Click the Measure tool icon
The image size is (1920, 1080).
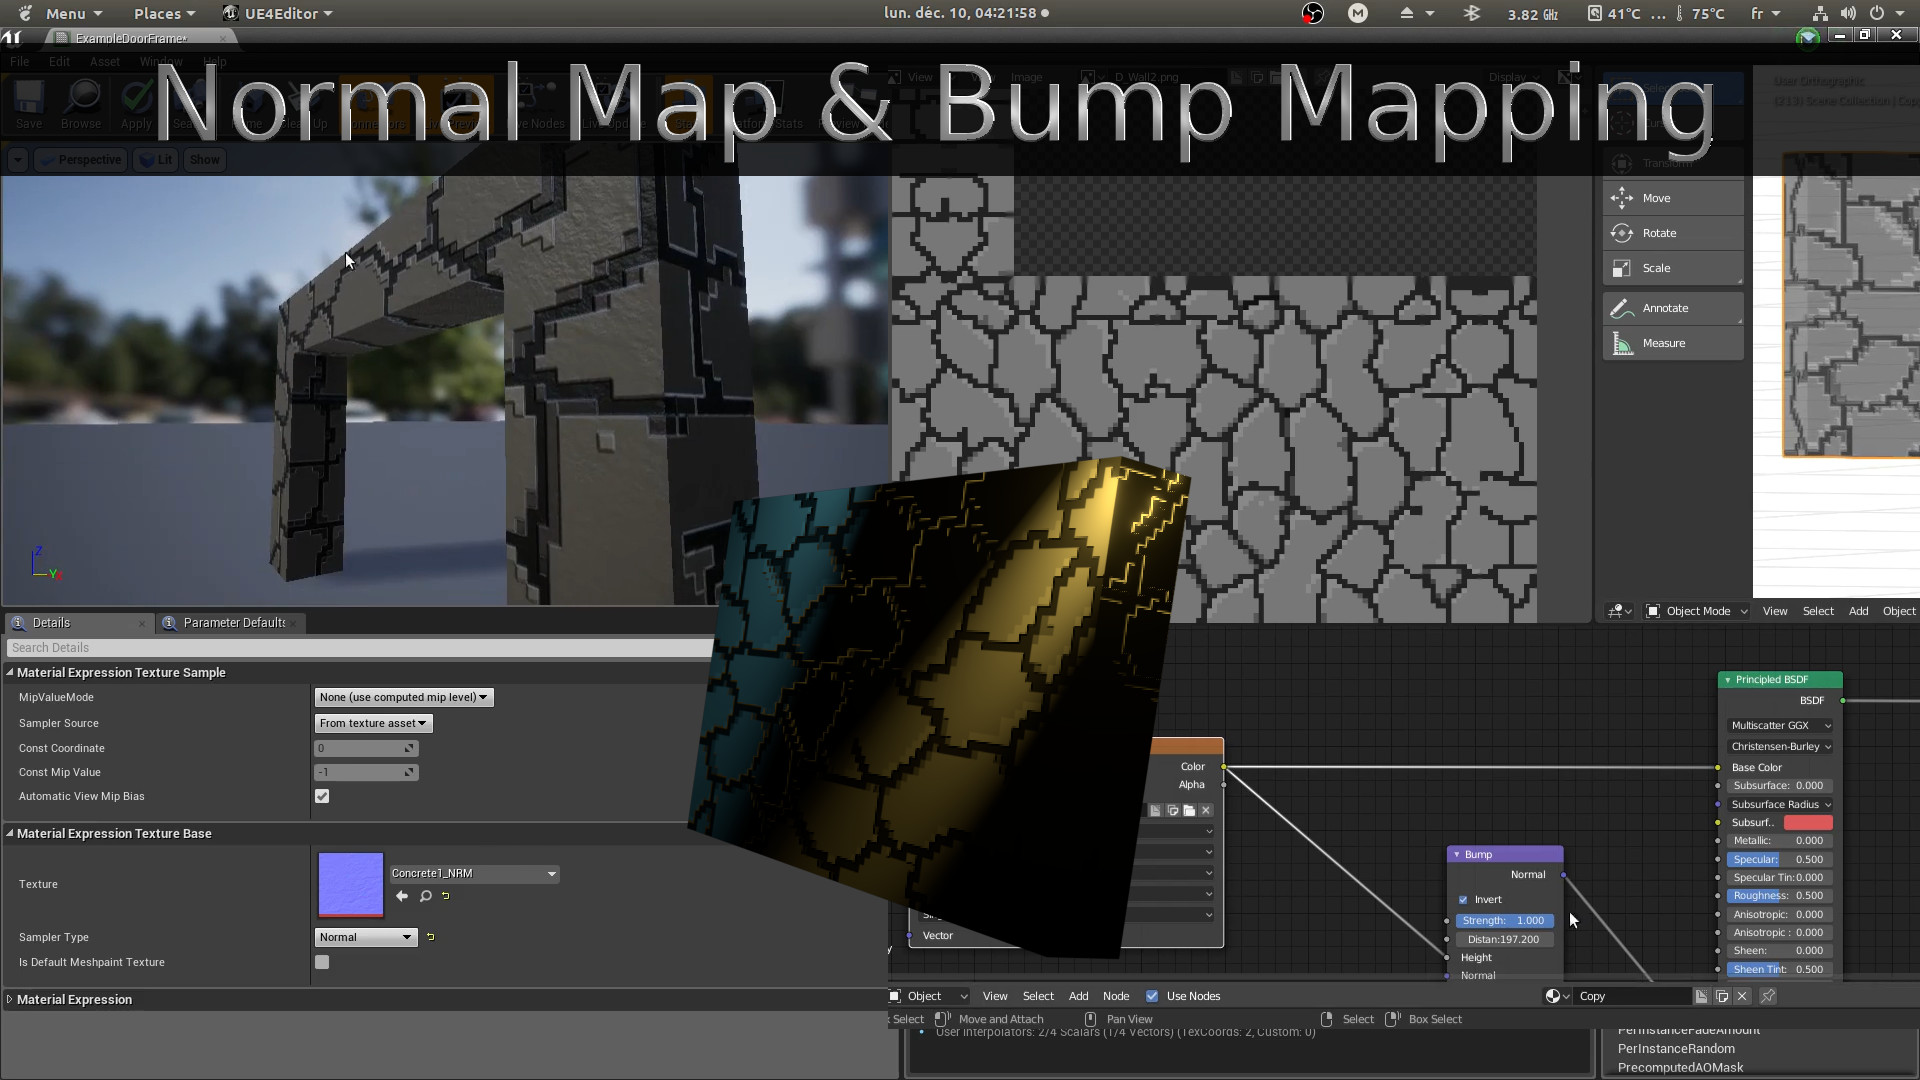[x=1623, y=343]
